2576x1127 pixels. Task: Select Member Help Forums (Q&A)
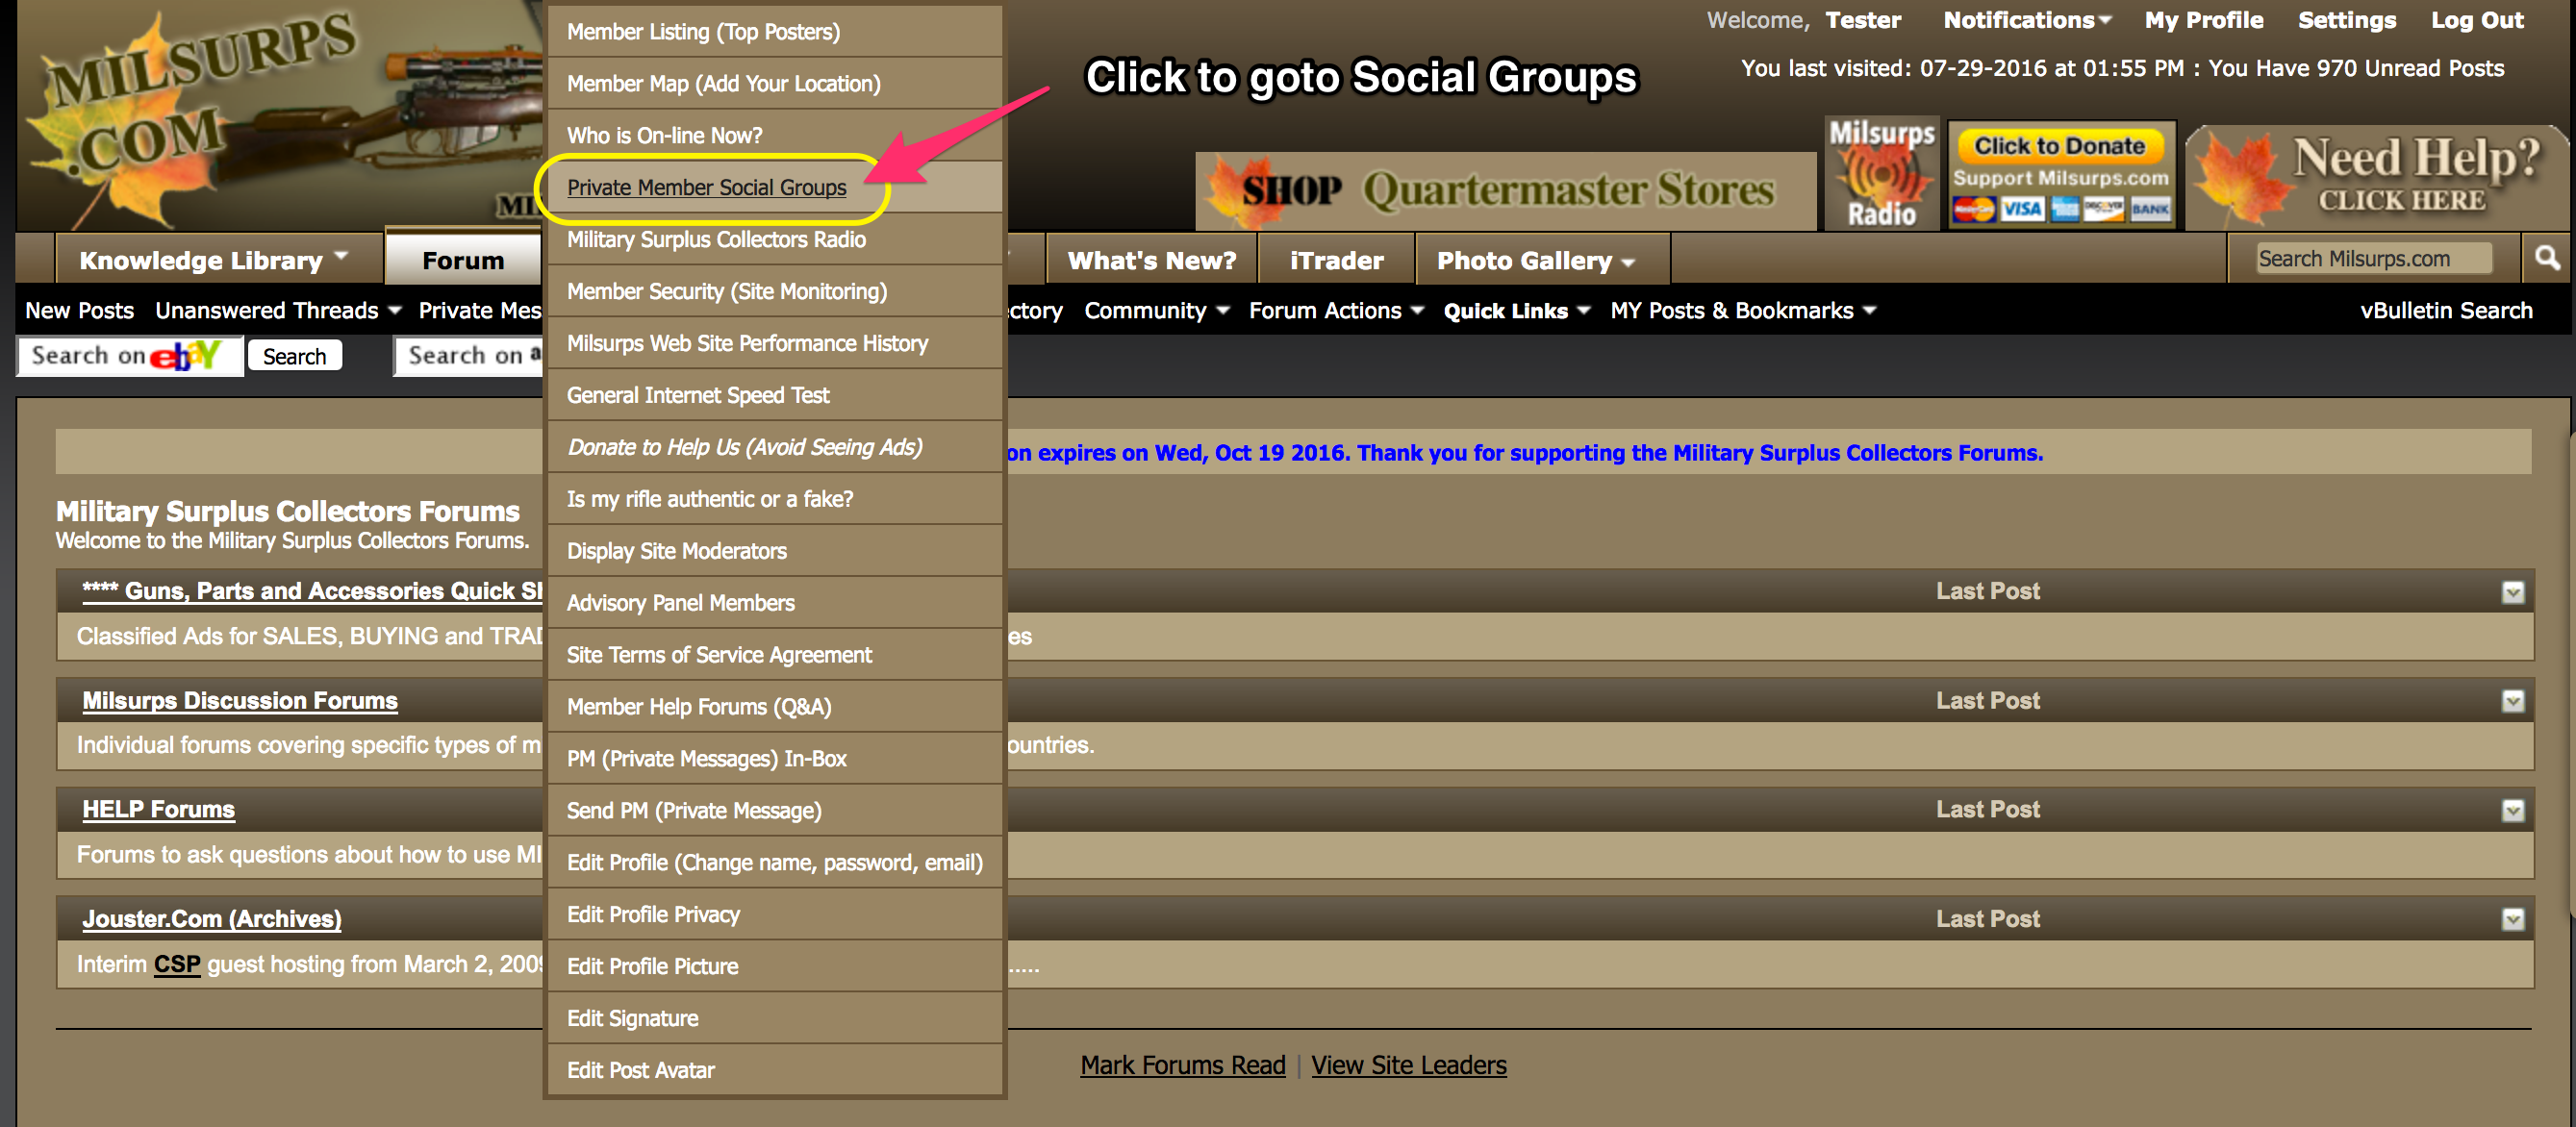(x=774, y=707)
